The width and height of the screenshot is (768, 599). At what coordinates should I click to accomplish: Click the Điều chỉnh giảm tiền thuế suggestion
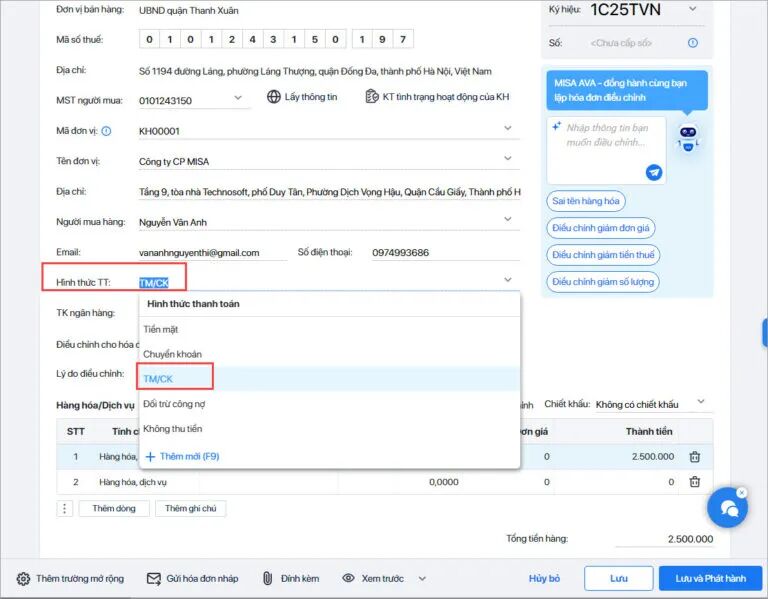point(603,255)
